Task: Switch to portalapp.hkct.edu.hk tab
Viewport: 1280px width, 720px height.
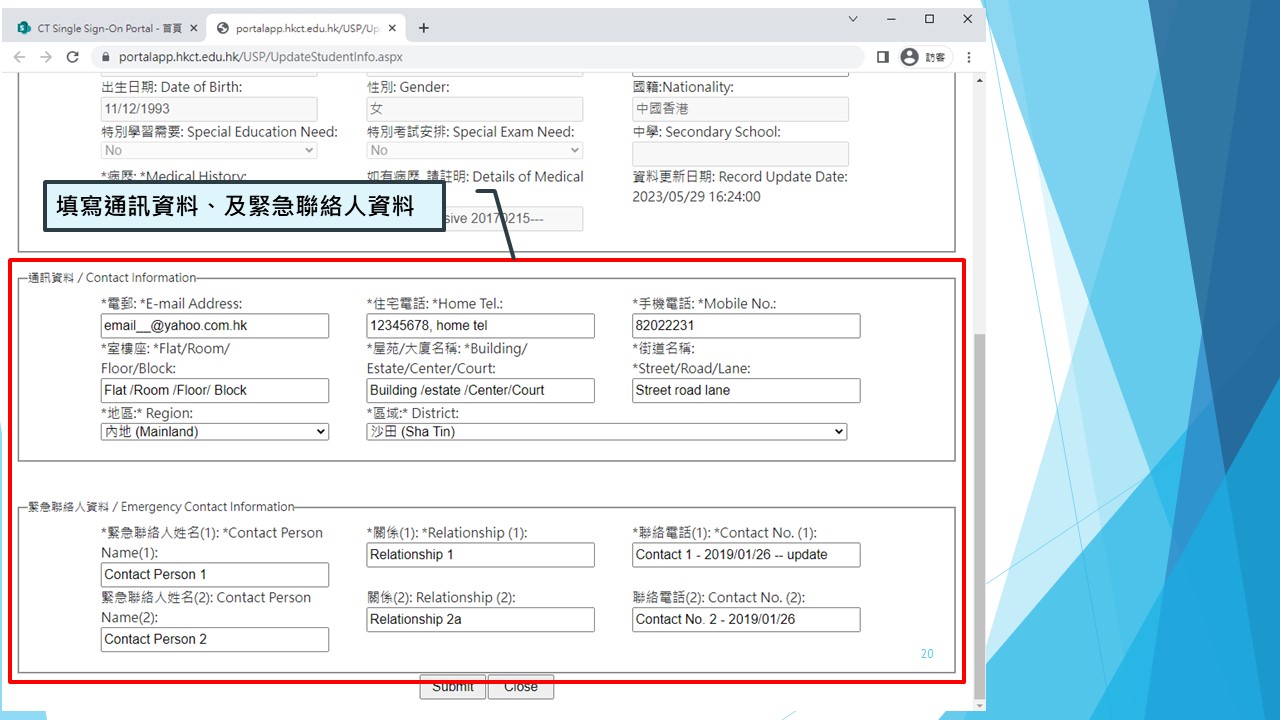Action: [x=306, y=28]
